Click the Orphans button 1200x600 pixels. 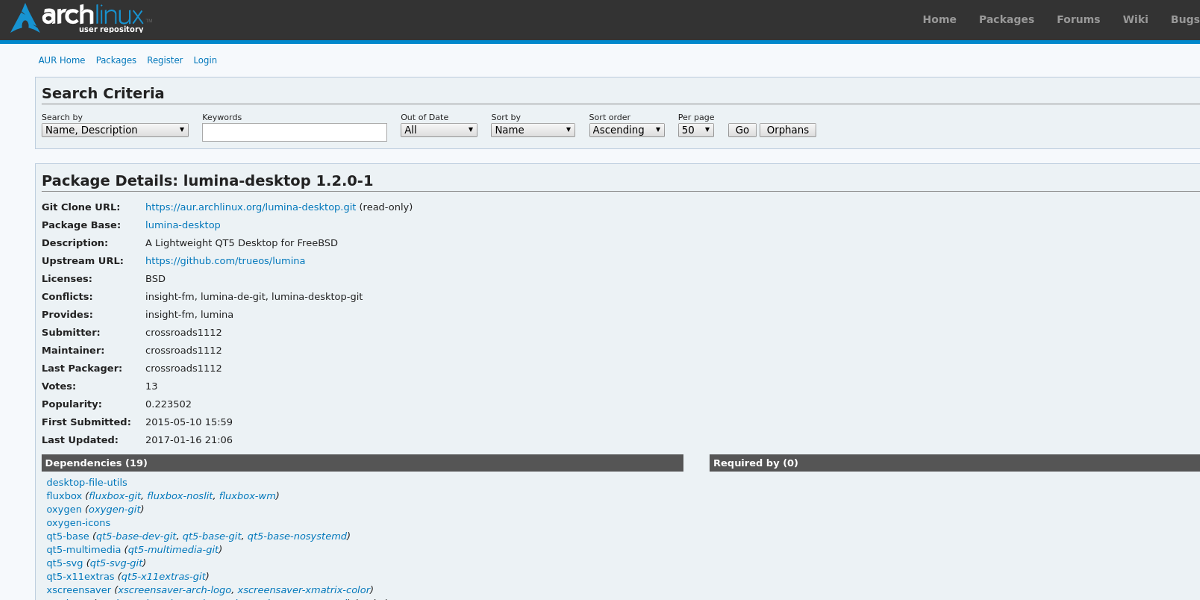coord(788,130)
